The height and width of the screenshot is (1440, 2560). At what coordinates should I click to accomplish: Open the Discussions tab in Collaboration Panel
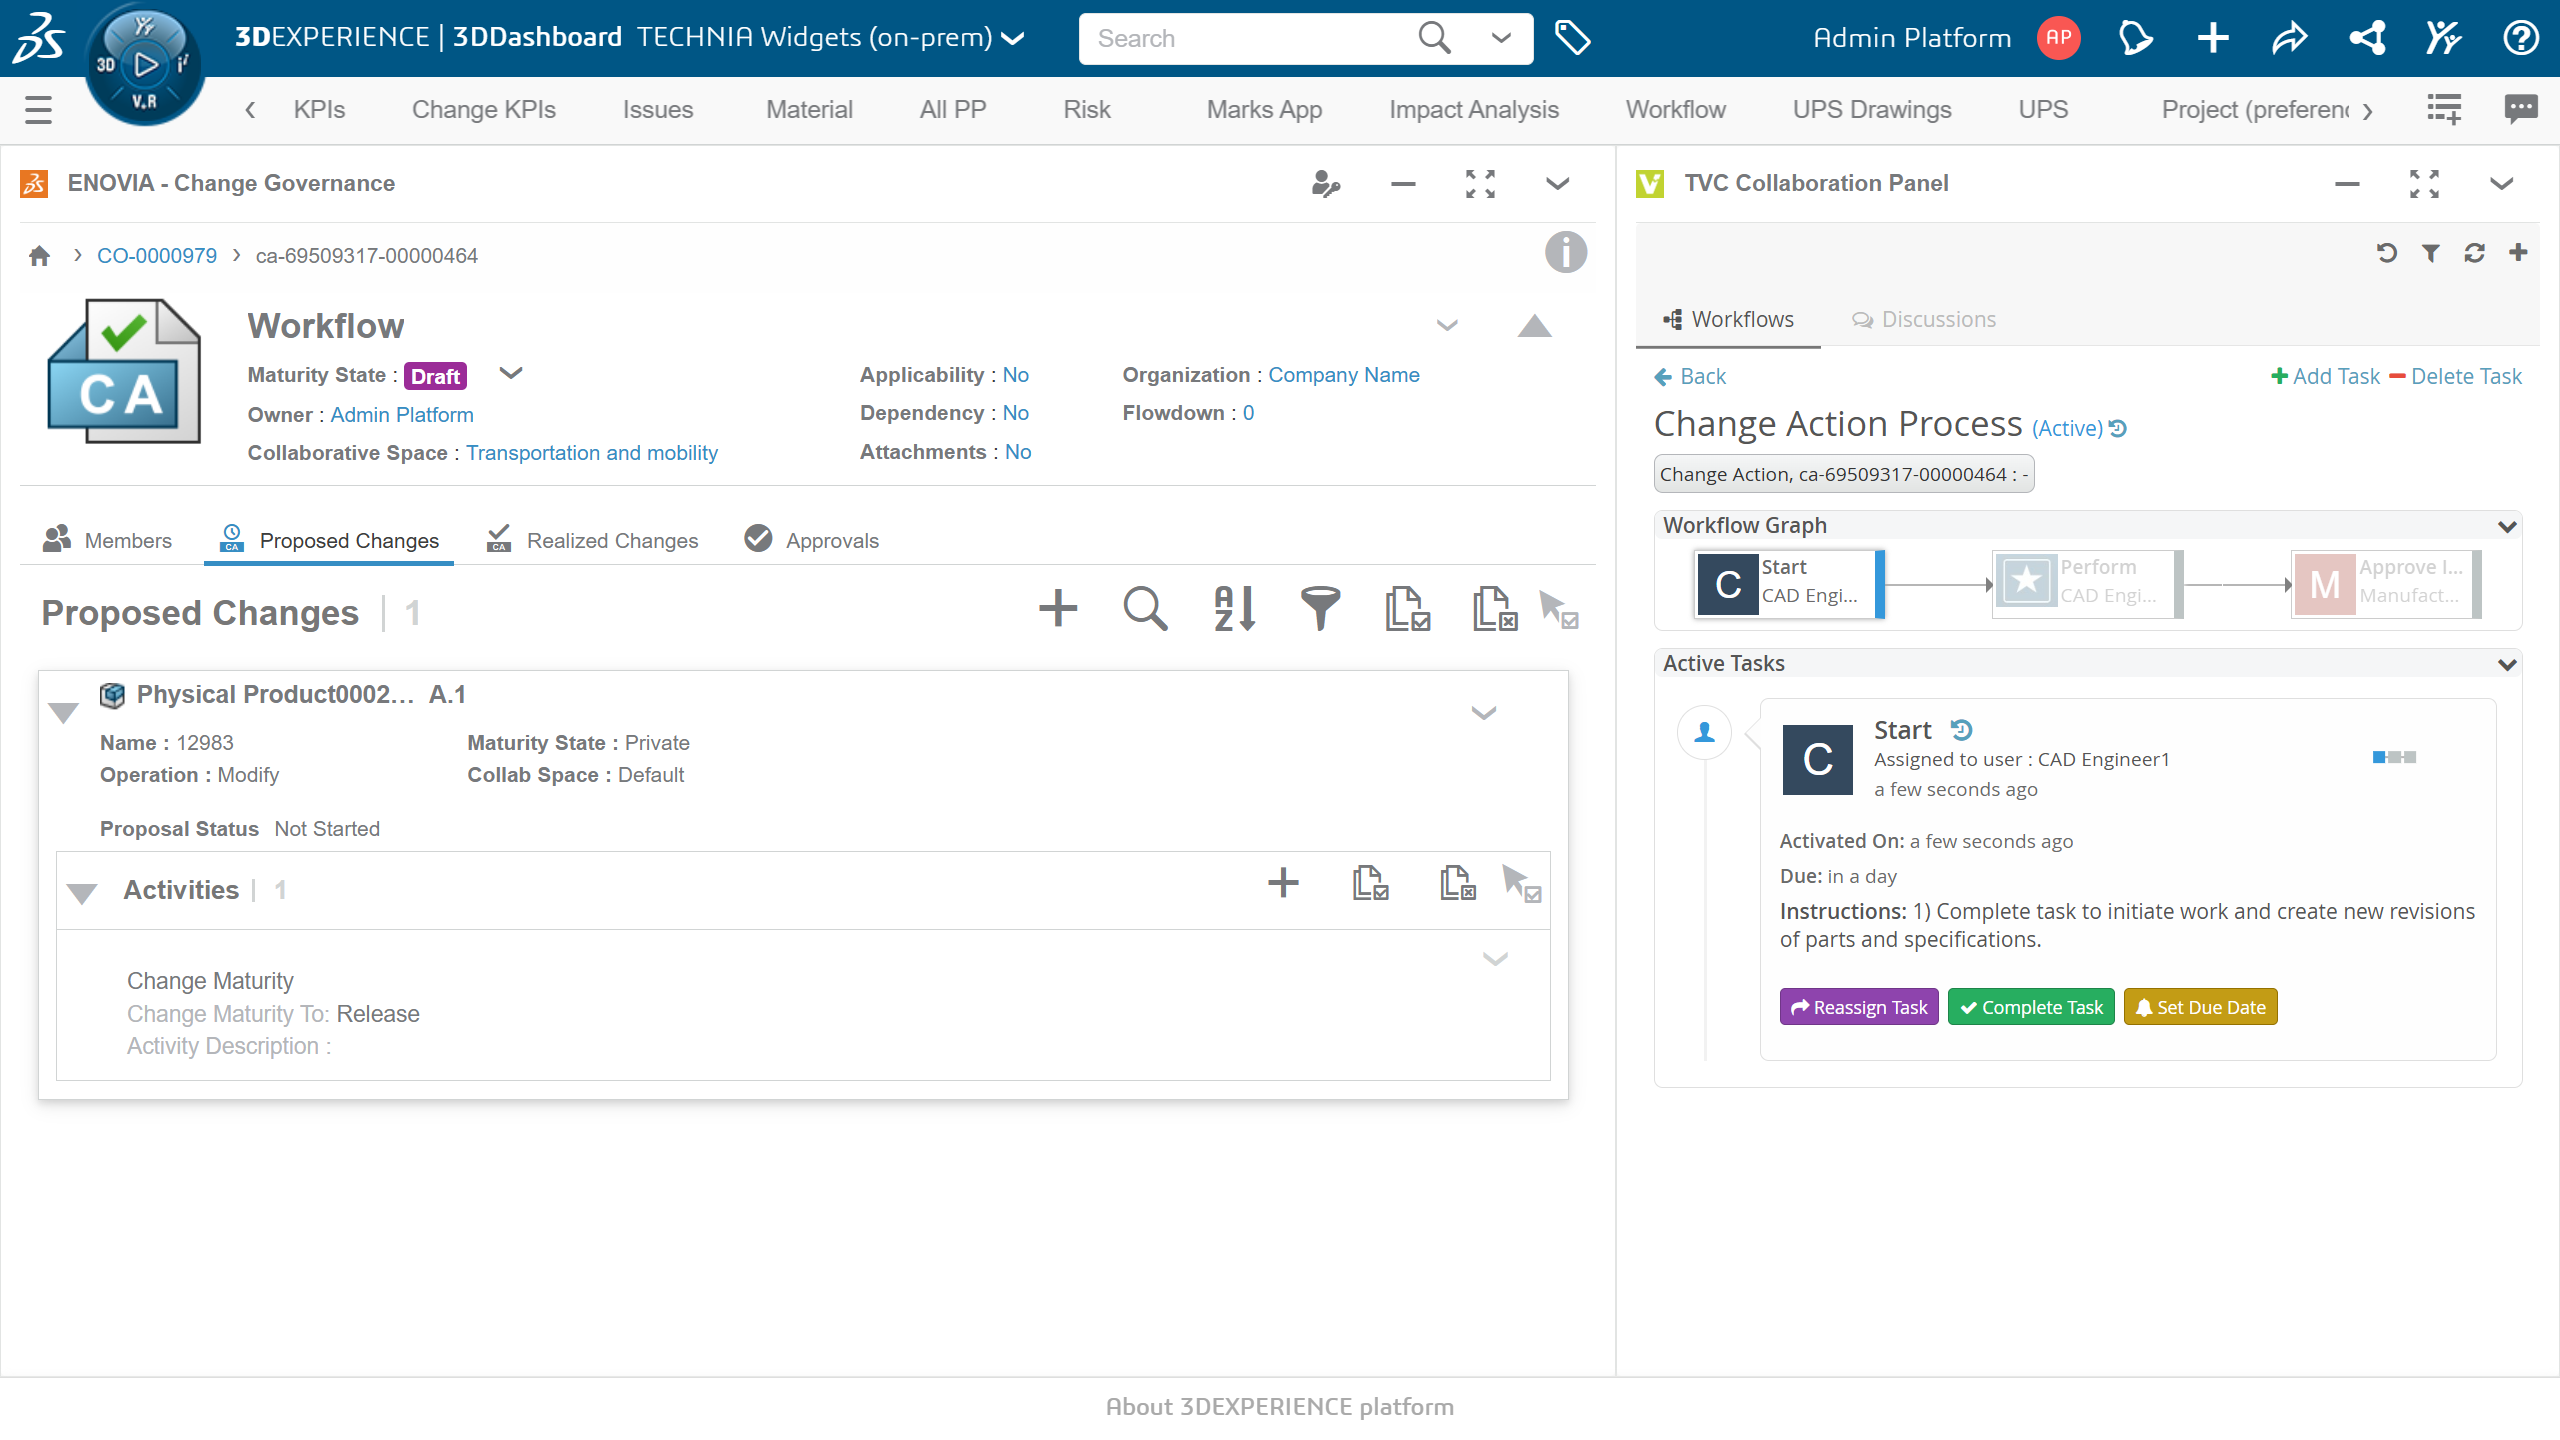pos(1923,319)
